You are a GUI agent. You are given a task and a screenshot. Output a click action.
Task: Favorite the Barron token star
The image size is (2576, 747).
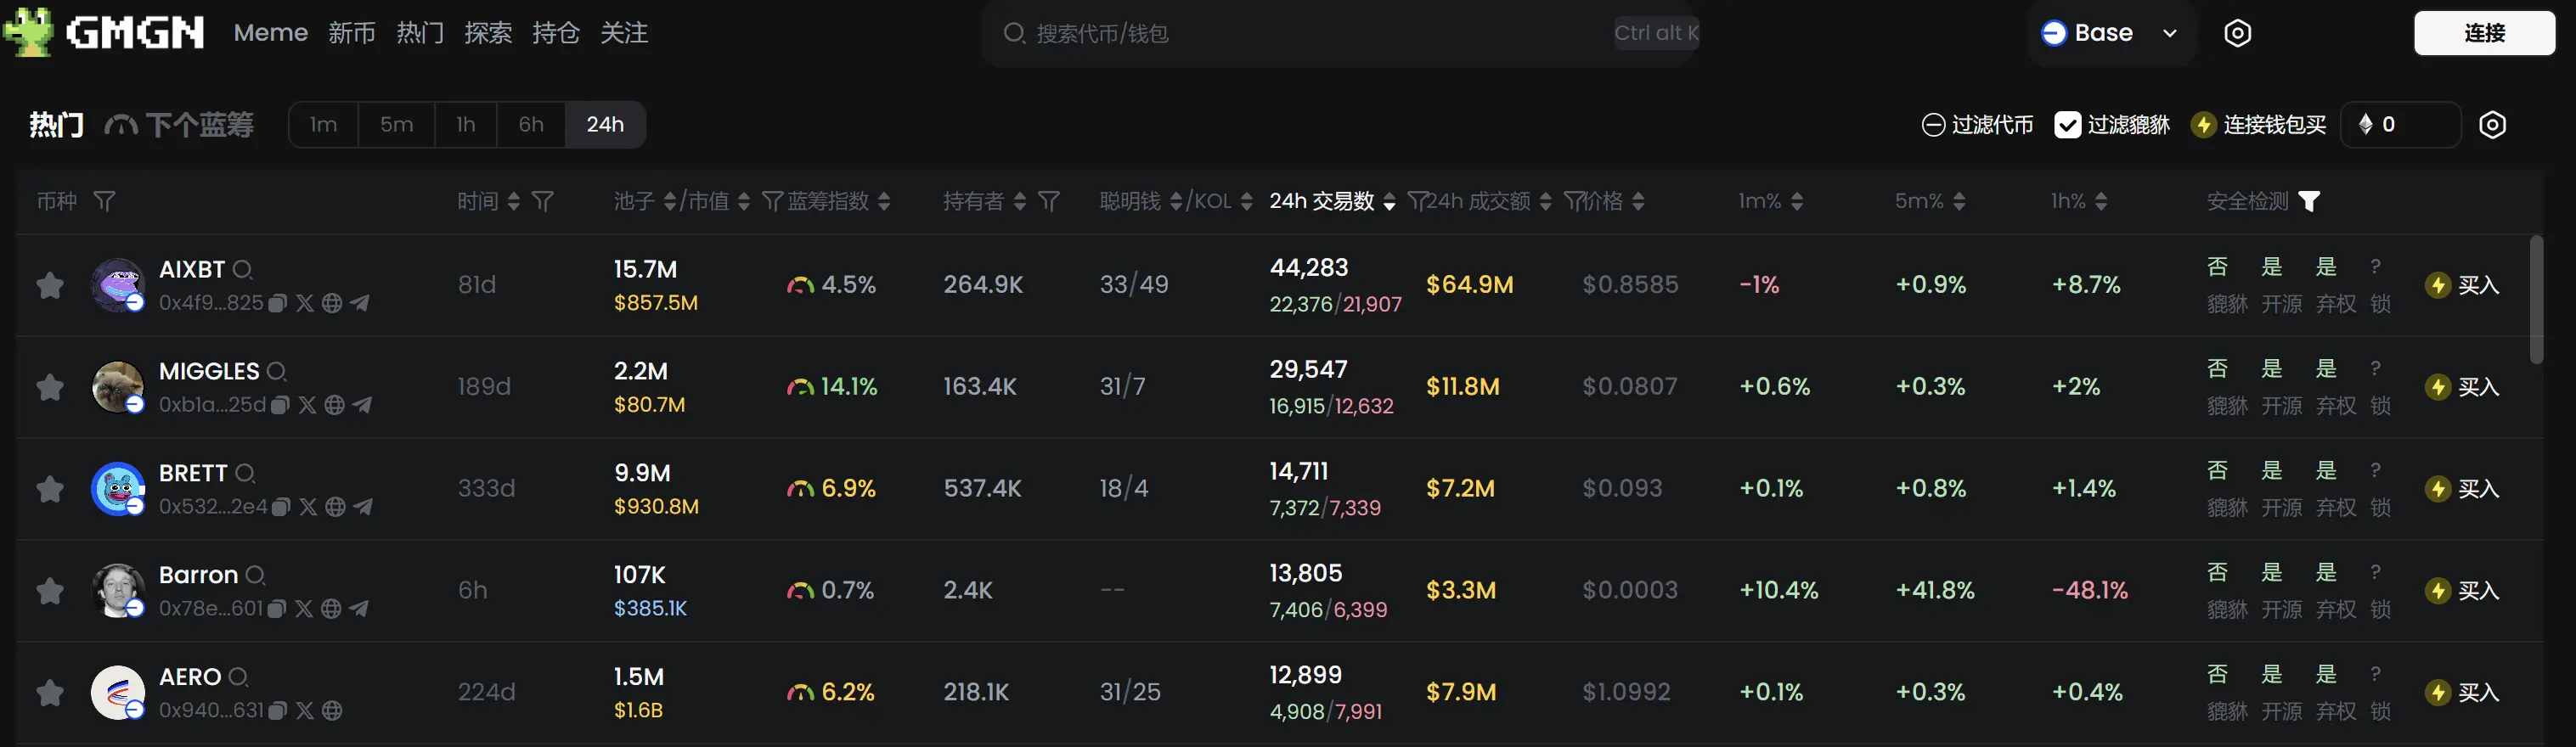tap(50, 591)
